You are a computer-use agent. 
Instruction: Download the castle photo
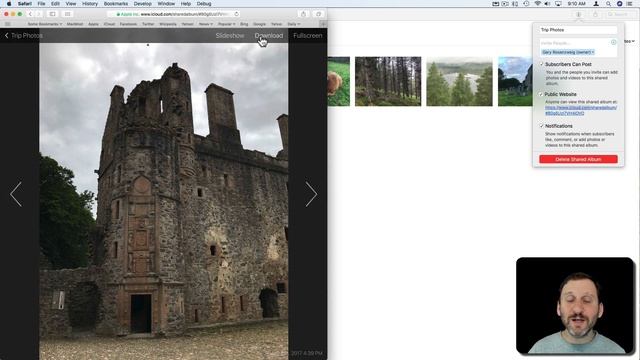pyautogui.click(x=269, y=36)
